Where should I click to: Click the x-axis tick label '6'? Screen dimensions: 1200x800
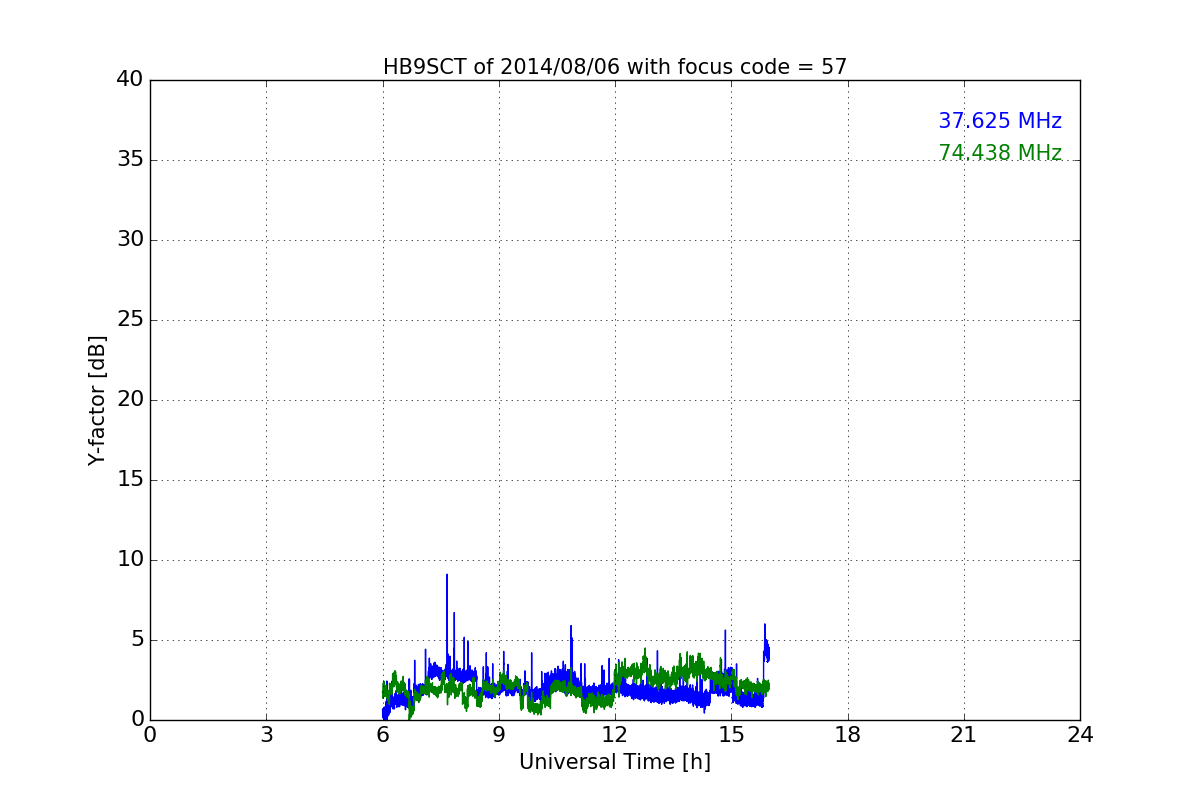pos(383,735)
